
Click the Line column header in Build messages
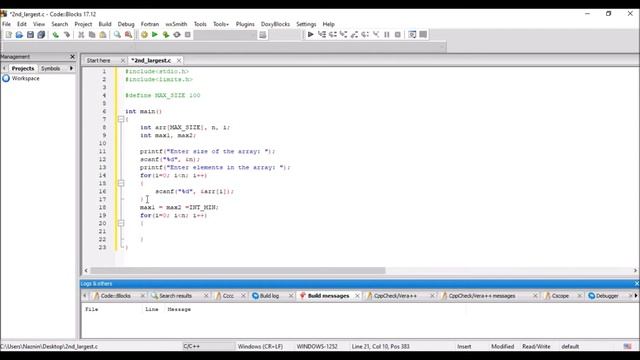(x=151, y=309)
